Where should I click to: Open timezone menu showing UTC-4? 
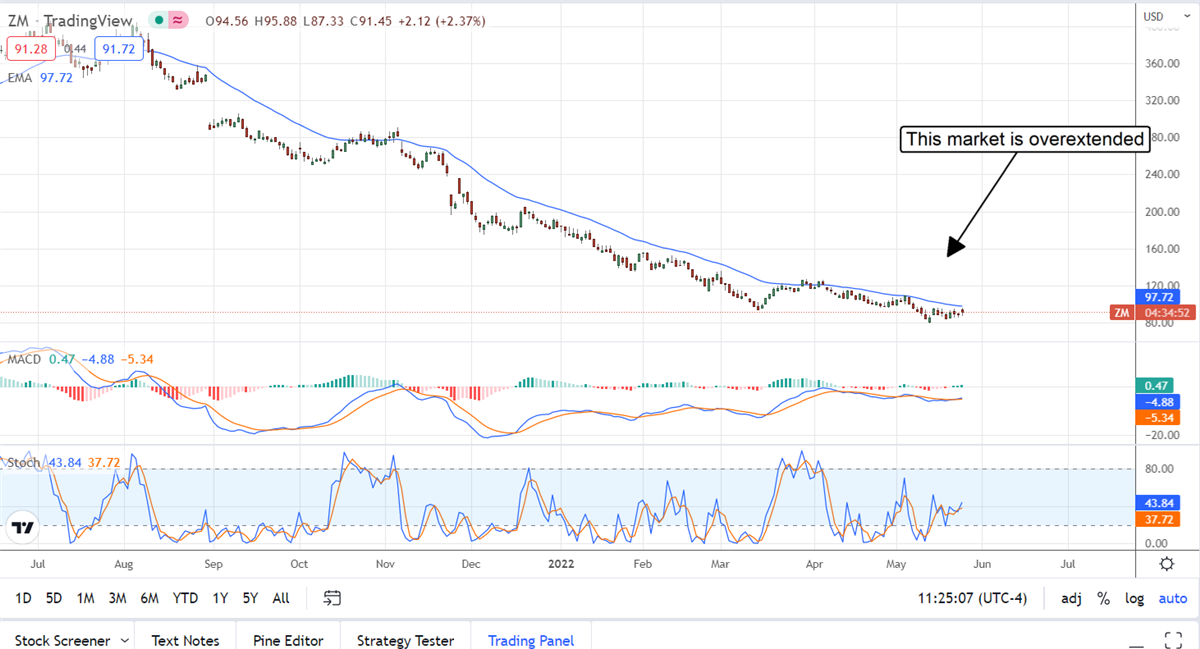[x=969, y=598]
